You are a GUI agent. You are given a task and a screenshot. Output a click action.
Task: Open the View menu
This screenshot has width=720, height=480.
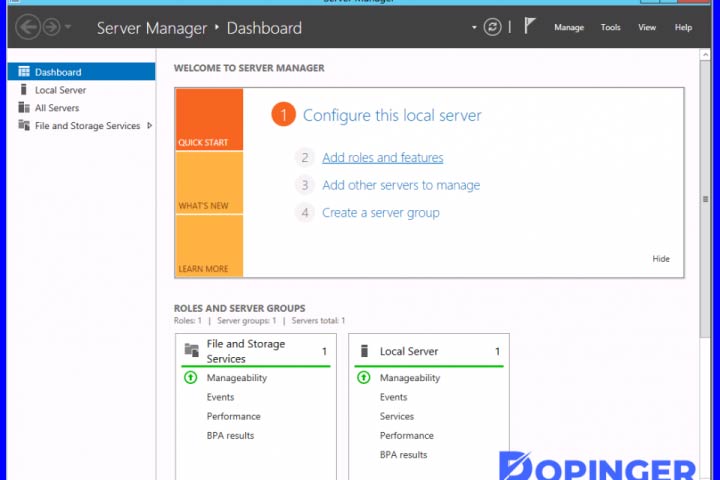click(x=647, y=28)
